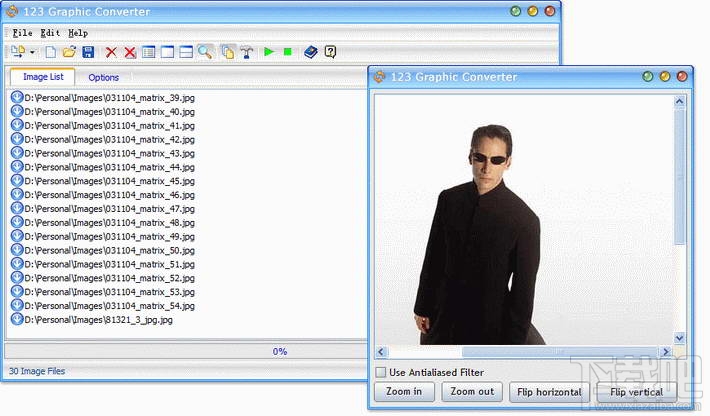Click the Flip vertical button

637,392
